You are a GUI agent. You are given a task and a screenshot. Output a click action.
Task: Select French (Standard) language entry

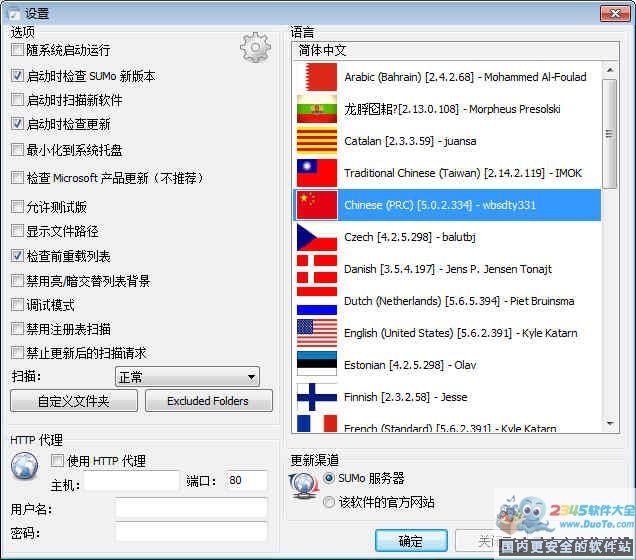coord(447,423)
